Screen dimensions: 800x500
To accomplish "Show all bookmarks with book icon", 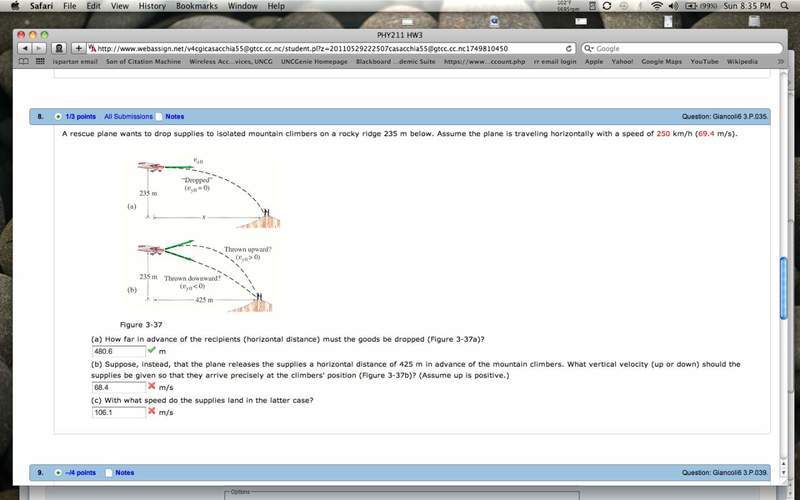I will pos(23,61).
